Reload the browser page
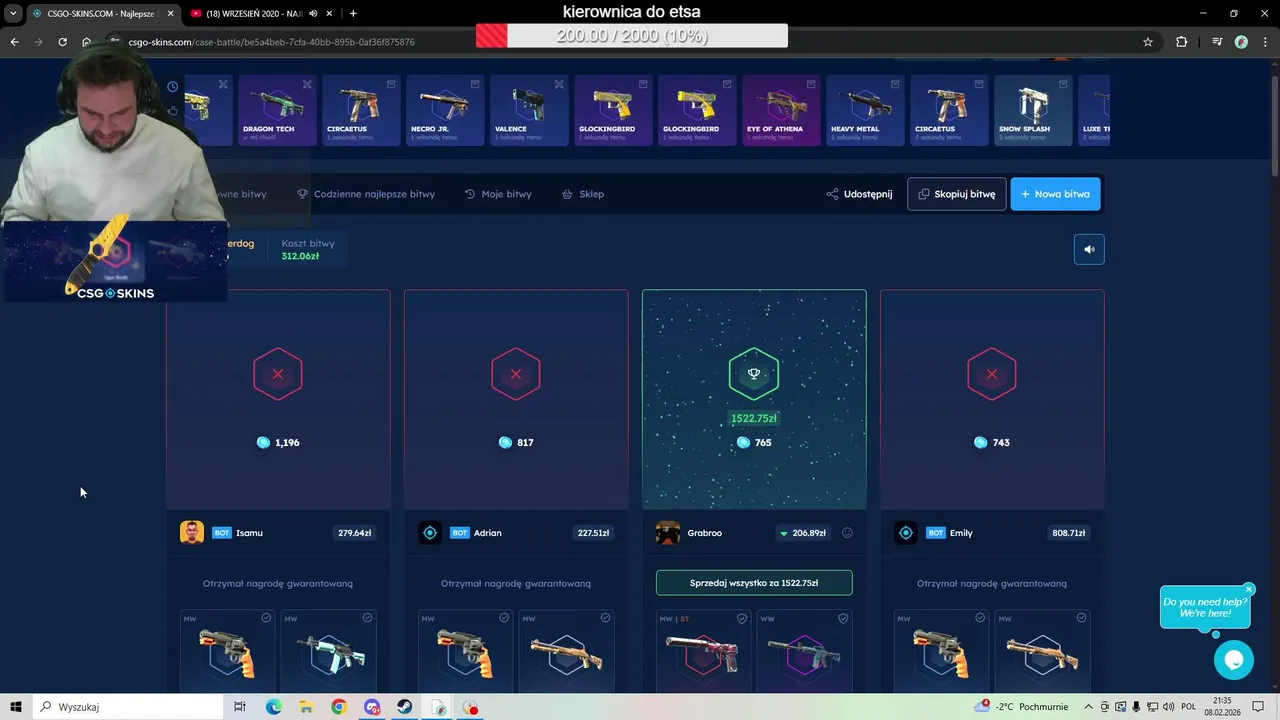 pos(62,42)
